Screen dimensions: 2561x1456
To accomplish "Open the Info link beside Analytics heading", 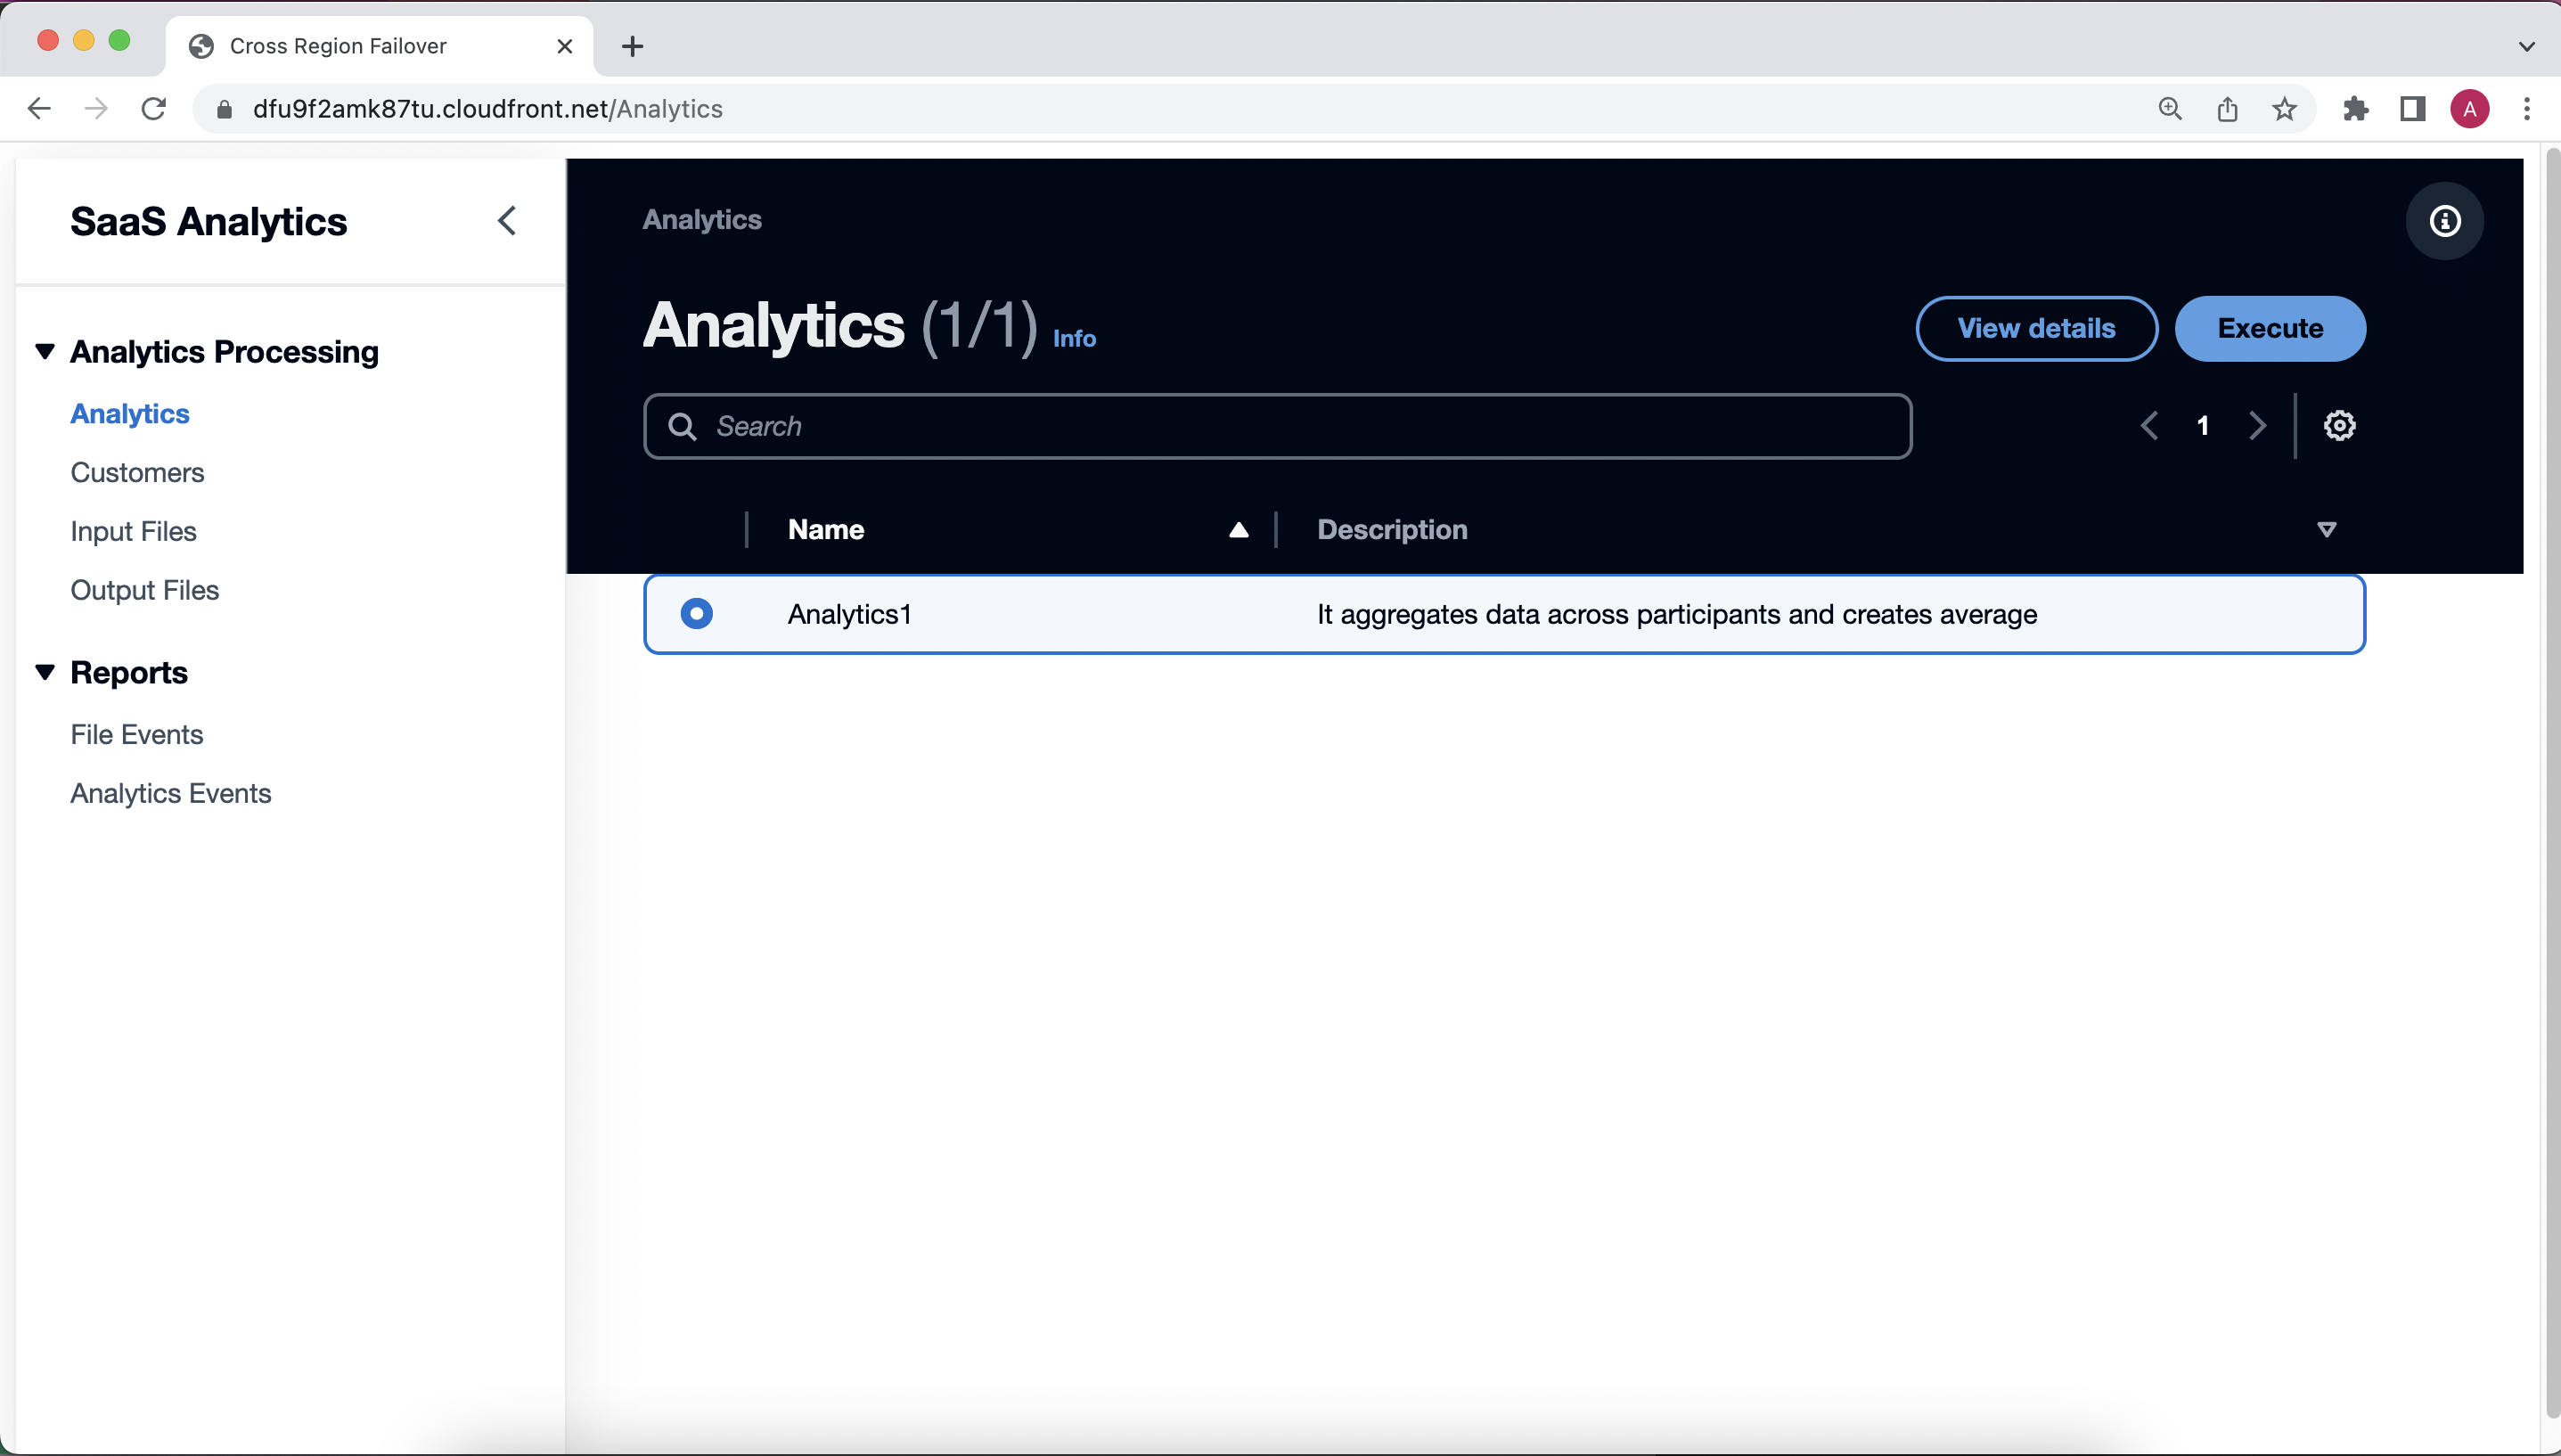I will pyautogui.click(x=1074, y=339).
